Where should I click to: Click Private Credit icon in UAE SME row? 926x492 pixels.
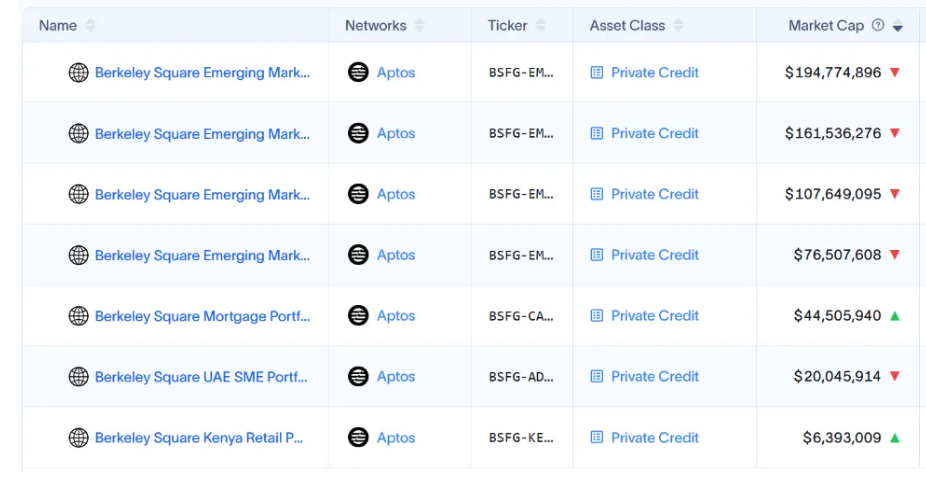597,377
